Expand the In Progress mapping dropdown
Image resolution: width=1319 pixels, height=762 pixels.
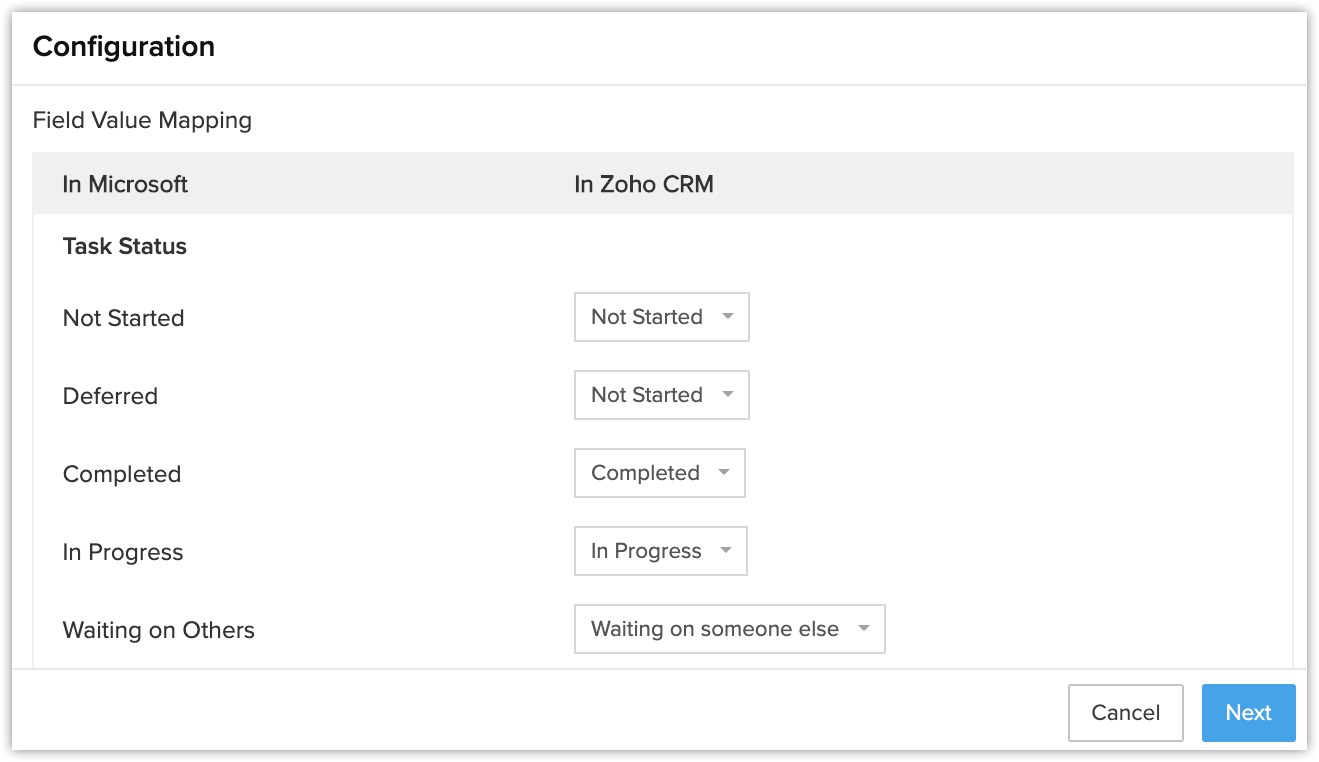pyautogui.click(x=660, y=551)
